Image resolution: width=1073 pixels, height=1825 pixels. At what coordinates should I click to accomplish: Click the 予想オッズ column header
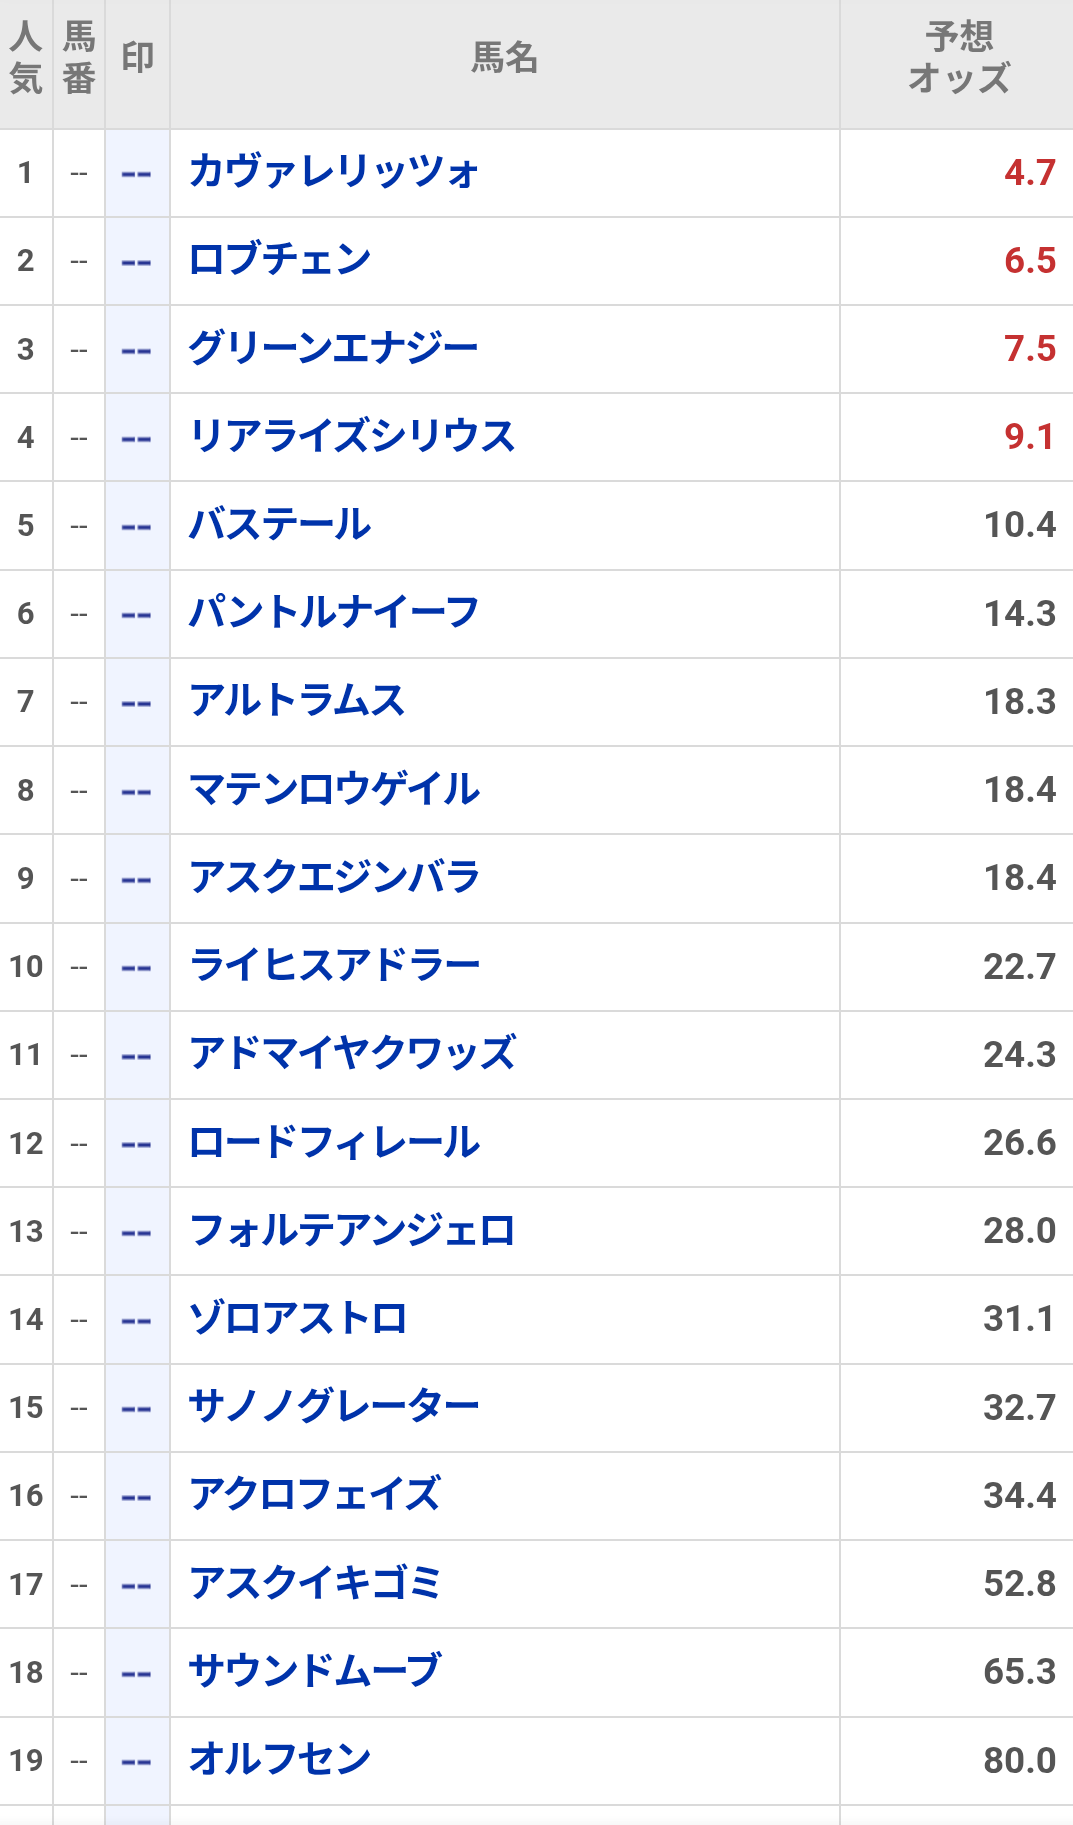[957, 58]
